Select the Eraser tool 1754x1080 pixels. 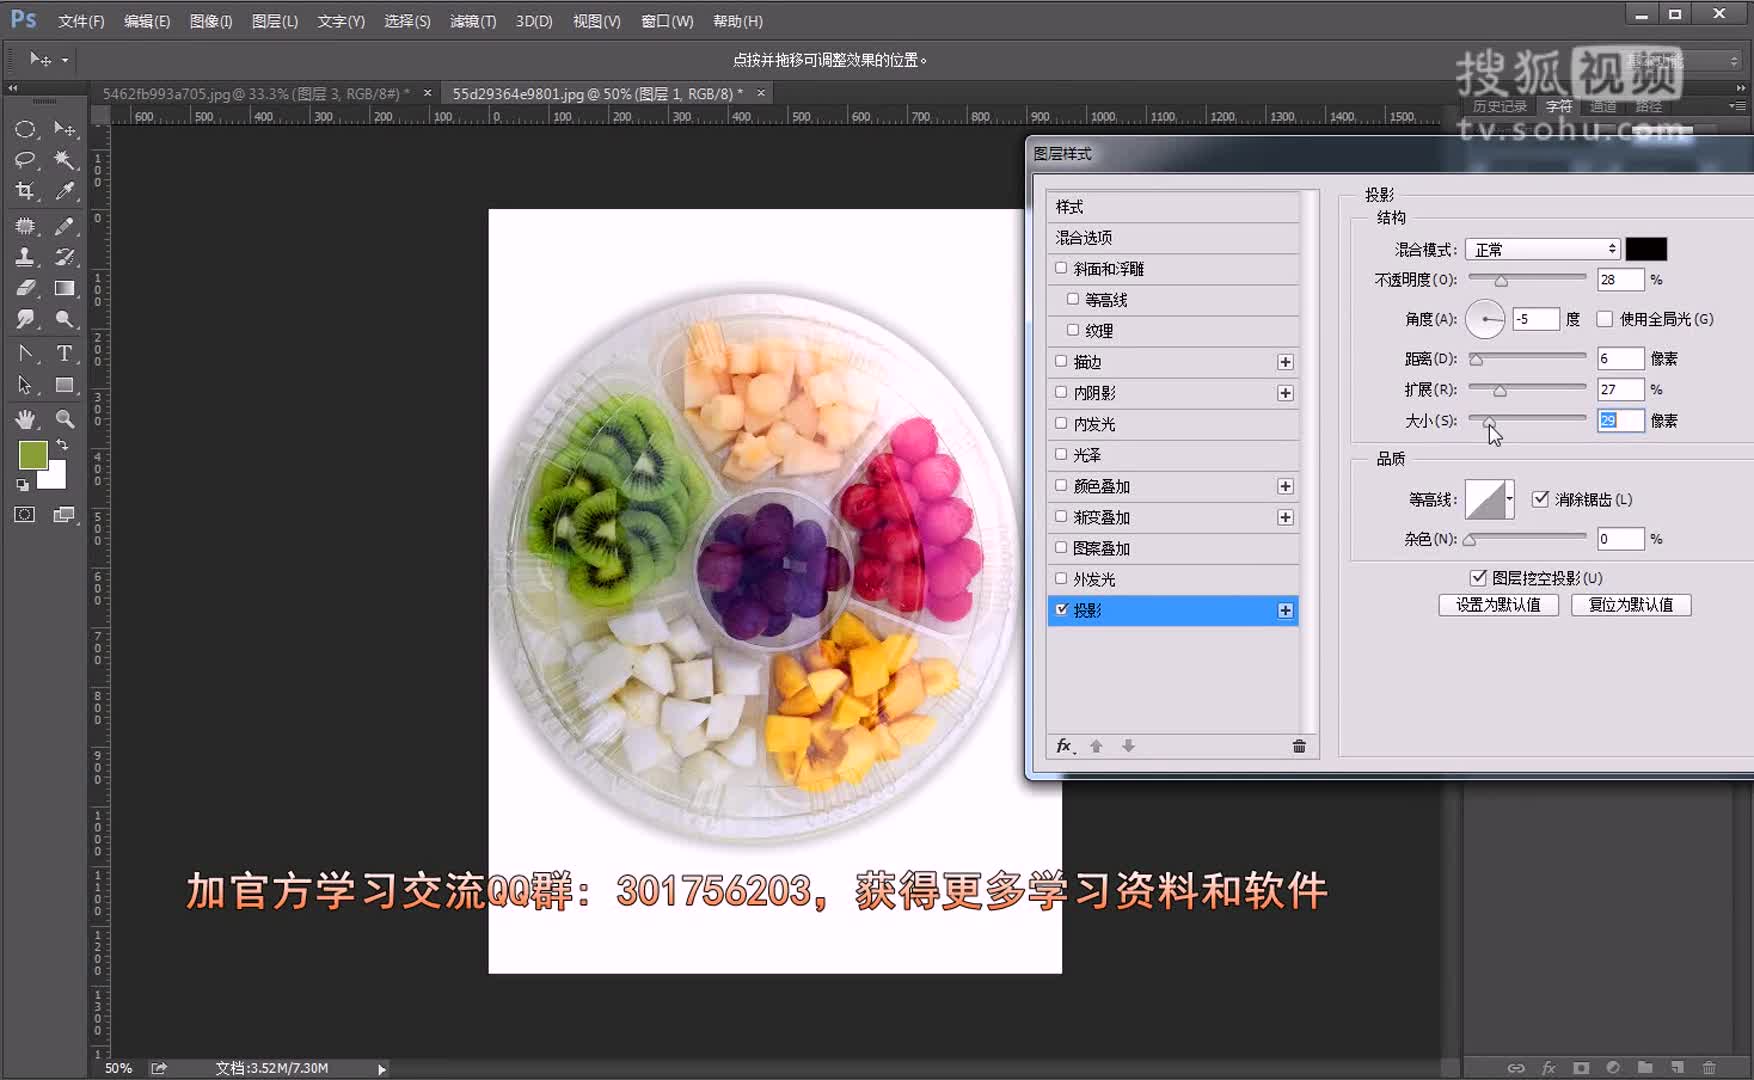coord(25,288)
